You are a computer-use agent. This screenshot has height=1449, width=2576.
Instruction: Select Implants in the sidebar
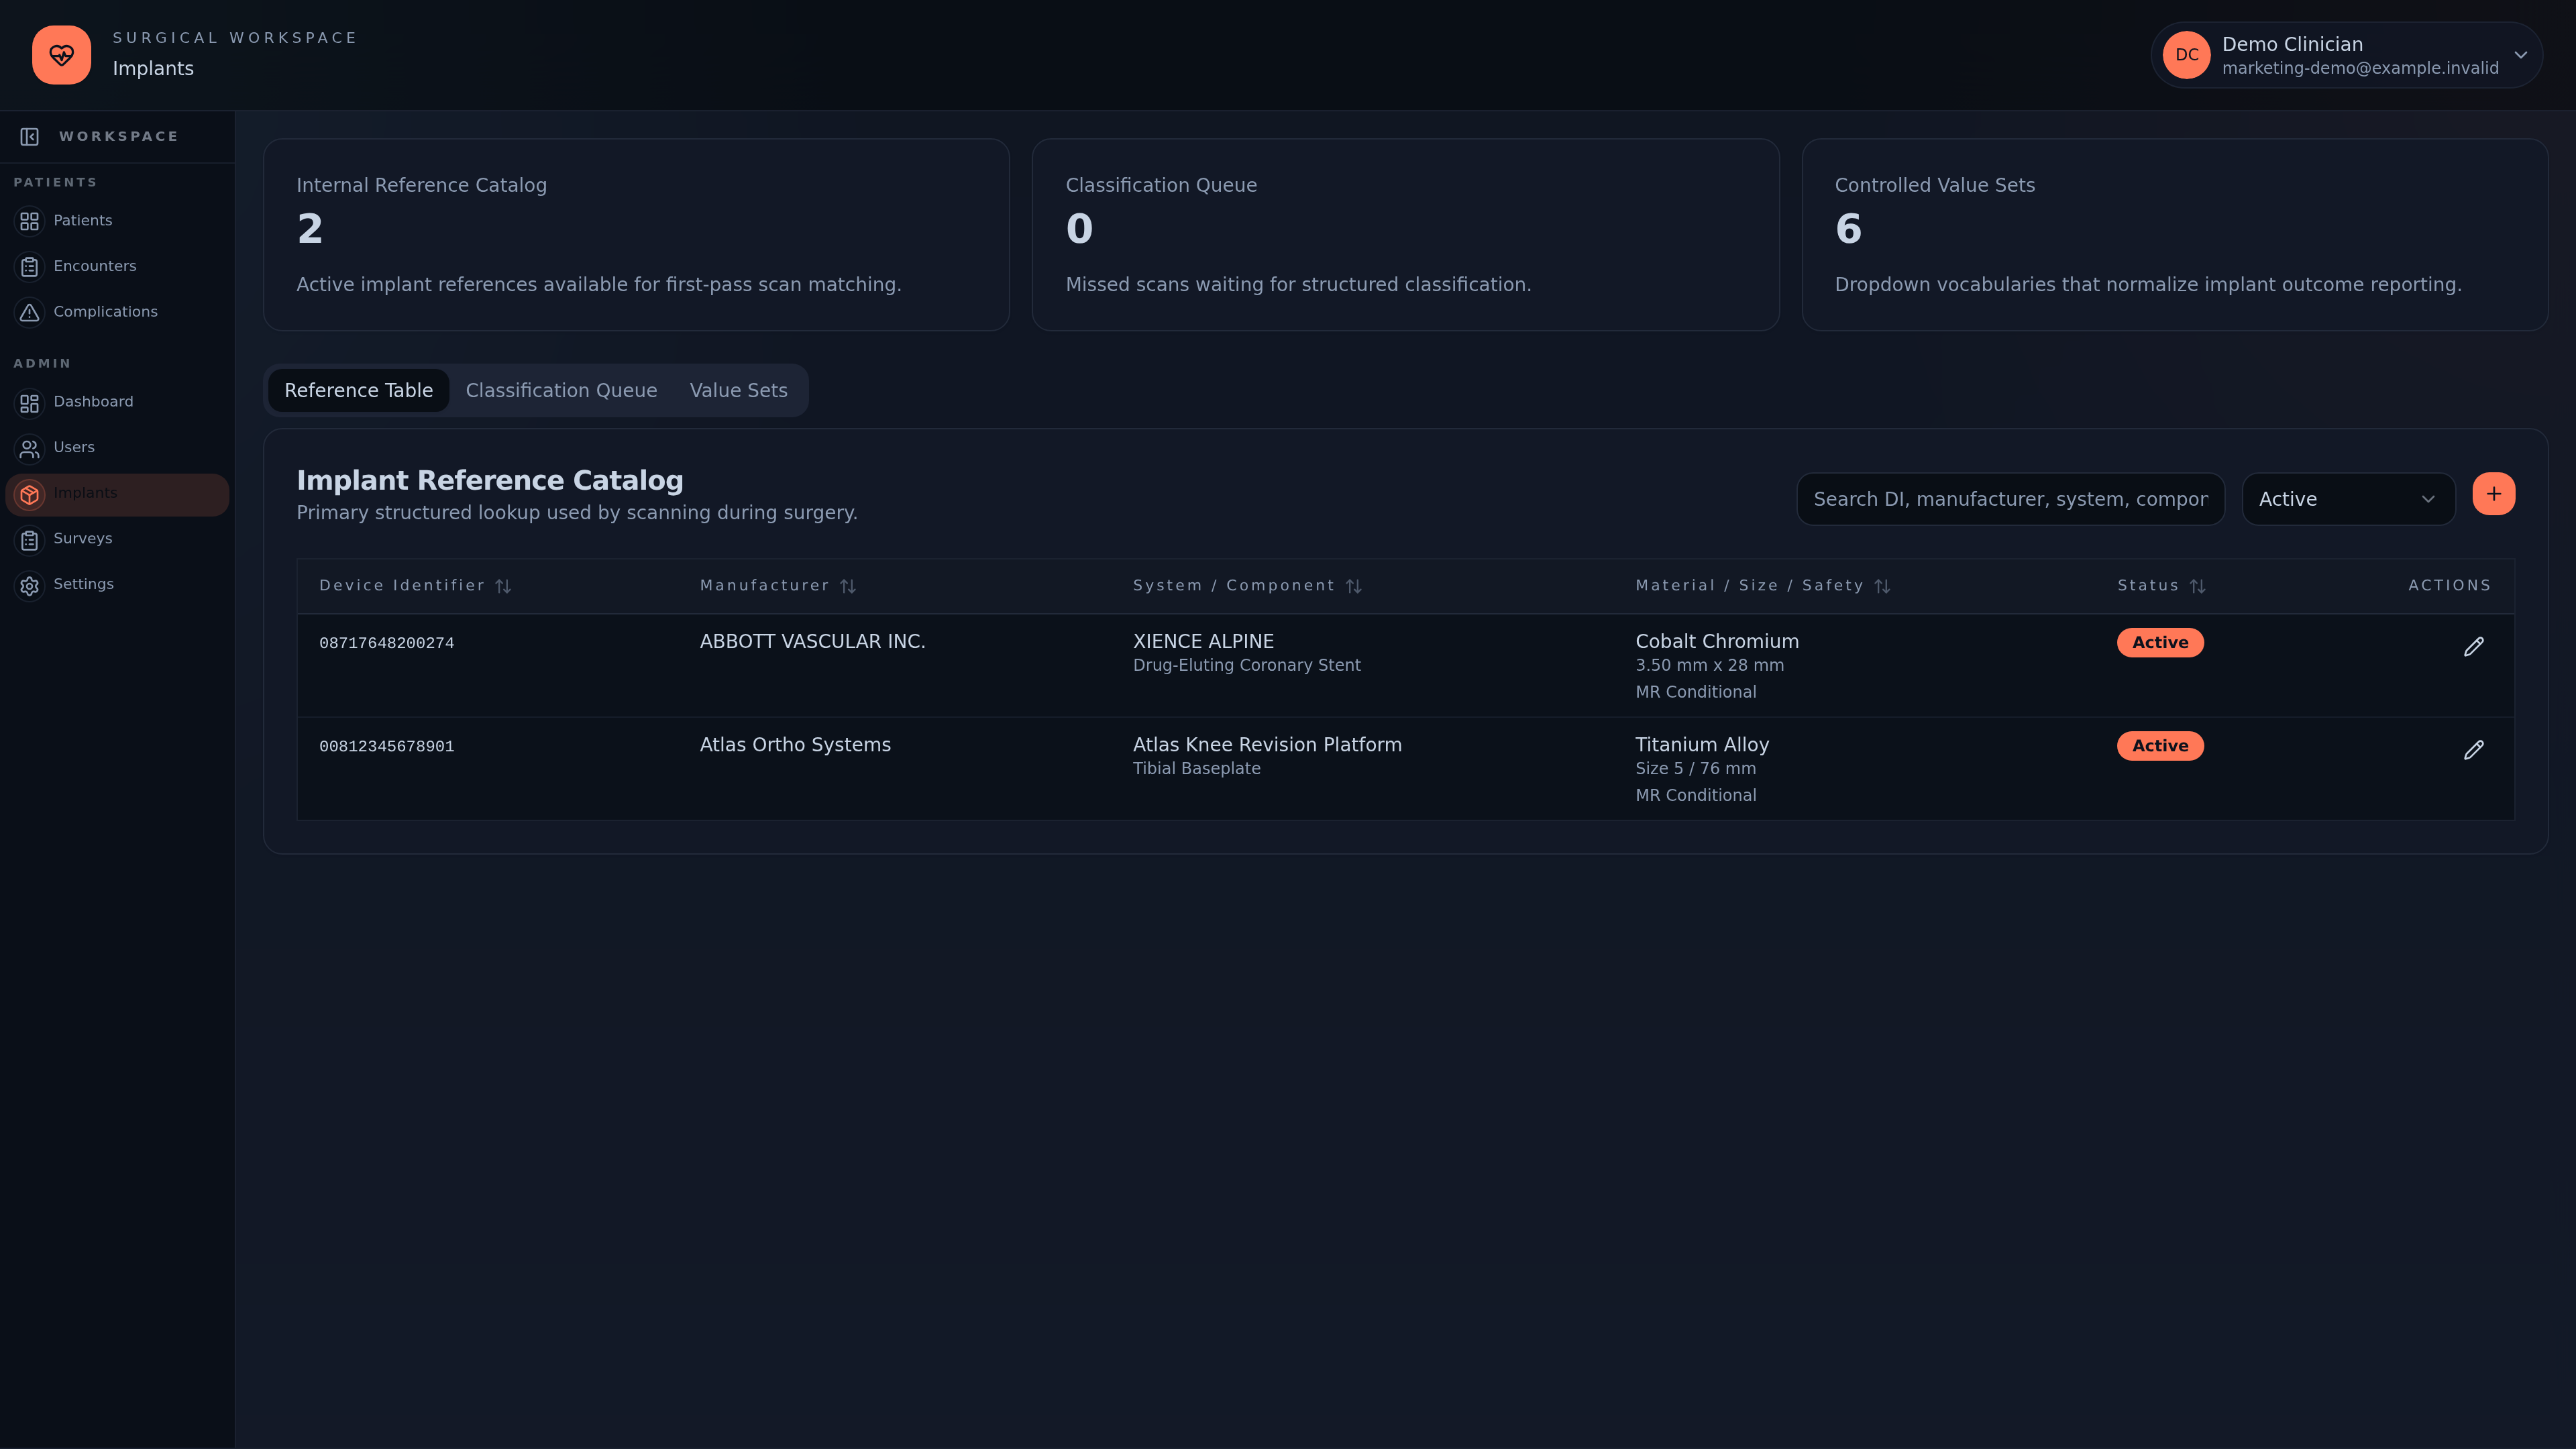pos(118,494)
